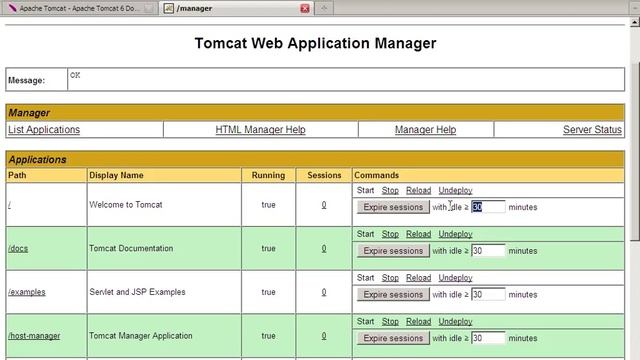Reload the Welcome to Tomcat application
640x360 pixels.
pyautogui.click(x=418, y=191)
